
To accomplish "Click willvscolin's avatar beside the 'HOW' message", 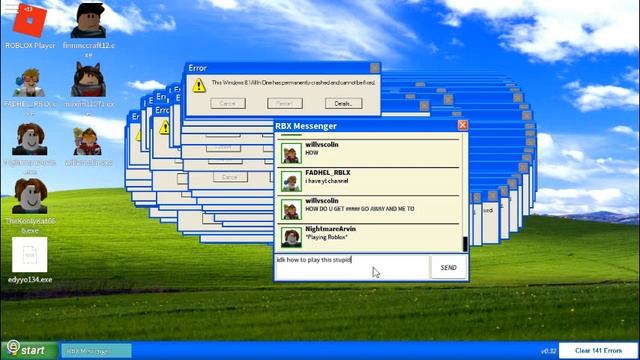I will click(x=291, y=153).
